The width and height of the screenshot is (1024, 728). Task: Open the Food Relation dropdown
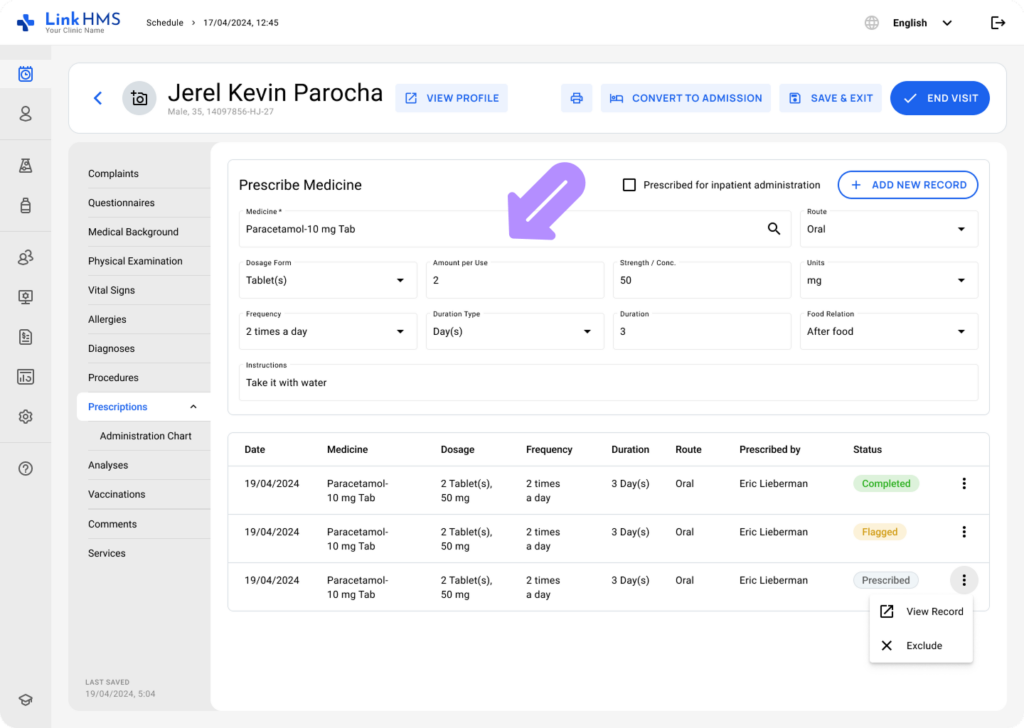point(888,331)
